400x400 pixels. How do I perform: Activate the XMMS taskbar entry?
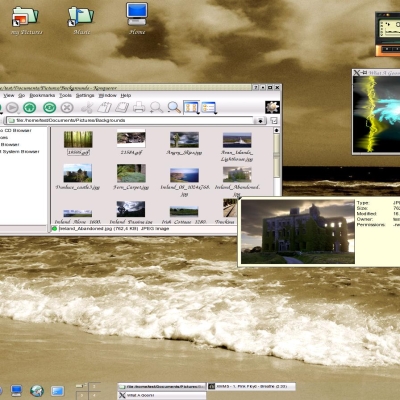pos(251,386)
